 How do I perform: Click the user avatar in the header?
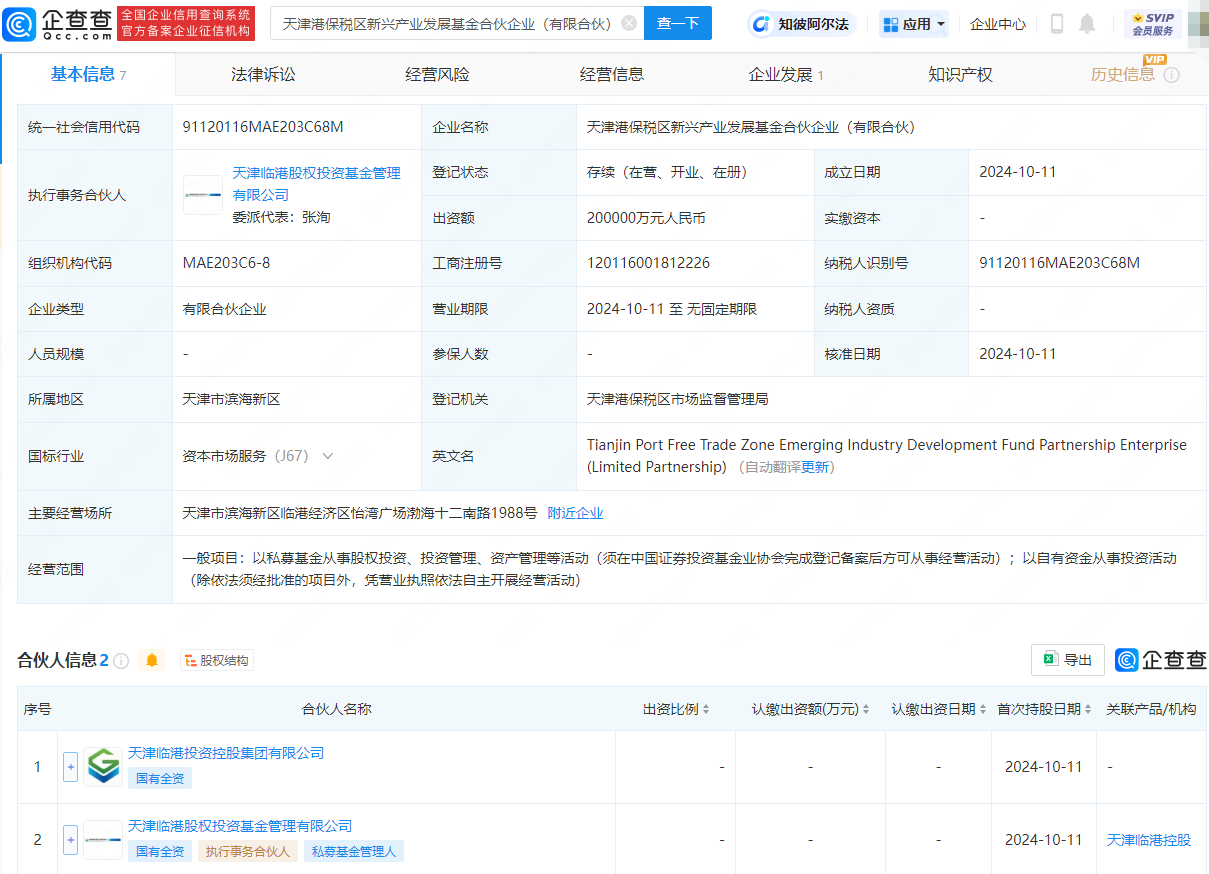pos(1198,23)
